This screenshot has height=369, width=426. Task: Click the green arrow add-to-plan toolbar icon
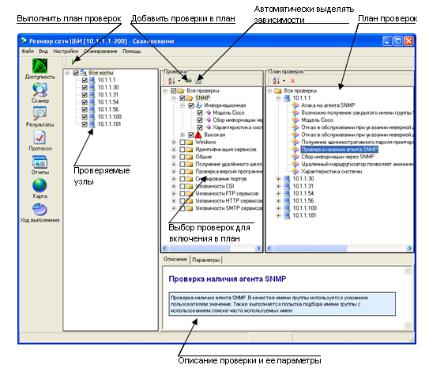tap(189, 80)
